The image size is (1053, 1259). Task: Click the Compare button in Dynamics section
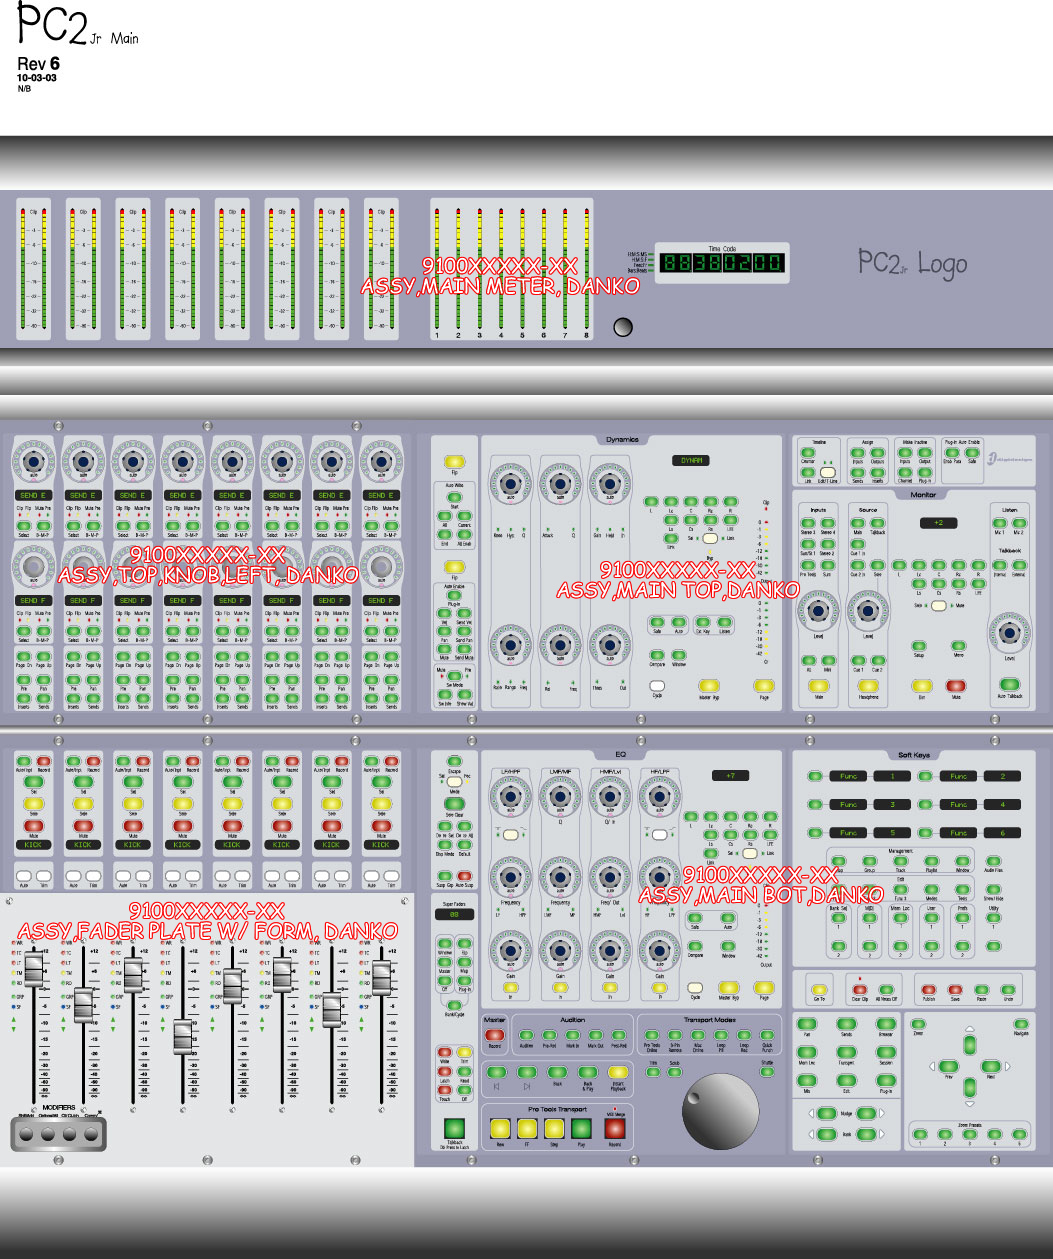click(x=657, y=655)
